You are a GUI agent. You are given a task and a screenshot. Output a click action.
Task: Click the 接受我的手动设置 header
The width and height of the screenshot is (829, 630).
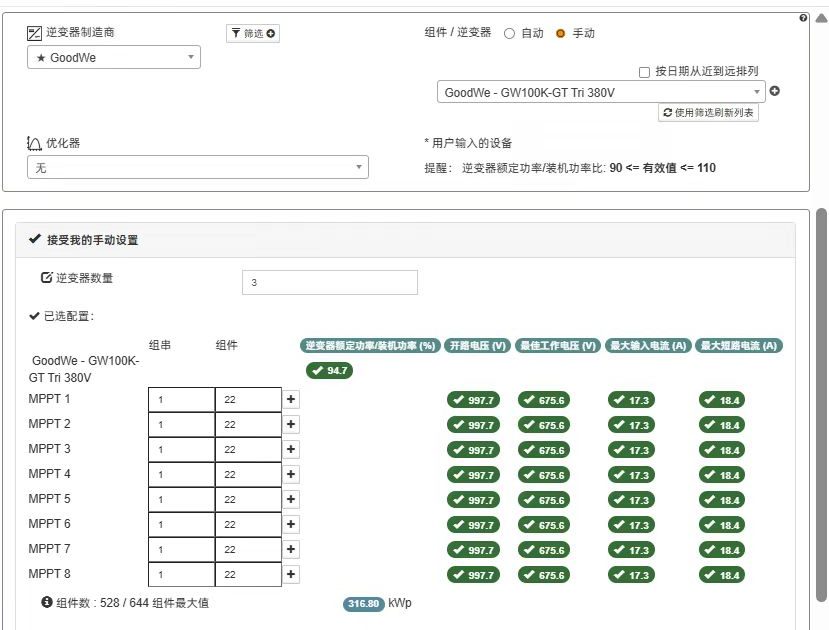tap(405, 240)
